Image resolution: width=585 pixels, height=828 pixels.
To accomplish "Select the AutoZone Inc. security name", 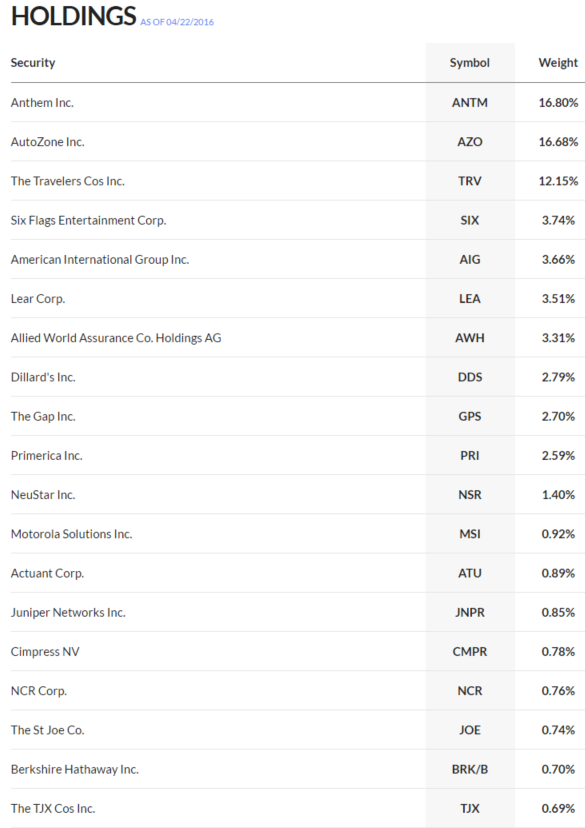I will (48, 142).
